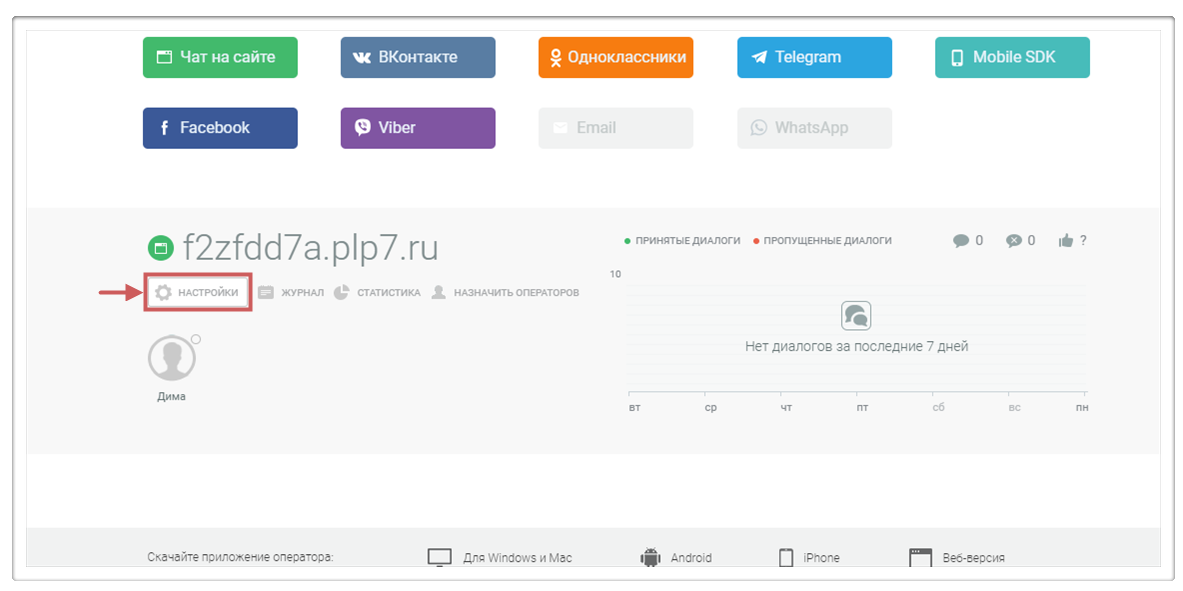1183x591 pixels.
Task: Connect the ВКонтакте channel
Action: 417,58
